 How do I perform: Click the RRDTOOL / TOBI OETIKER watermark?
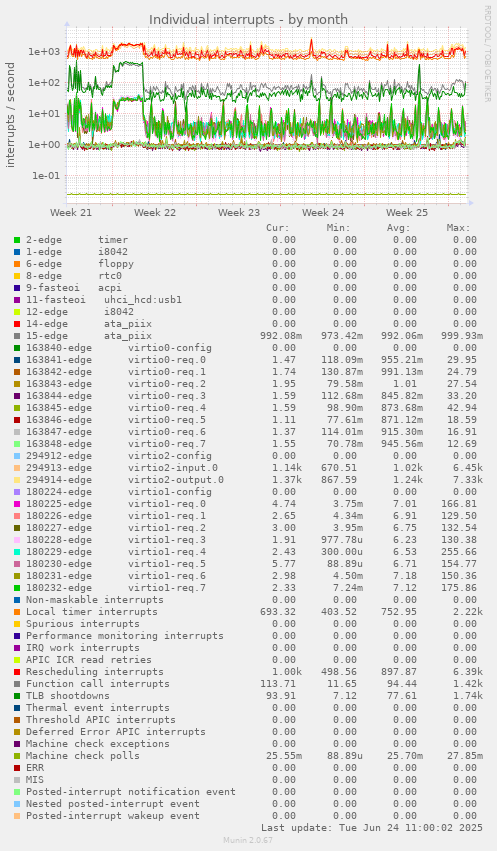tap(487, 53)
